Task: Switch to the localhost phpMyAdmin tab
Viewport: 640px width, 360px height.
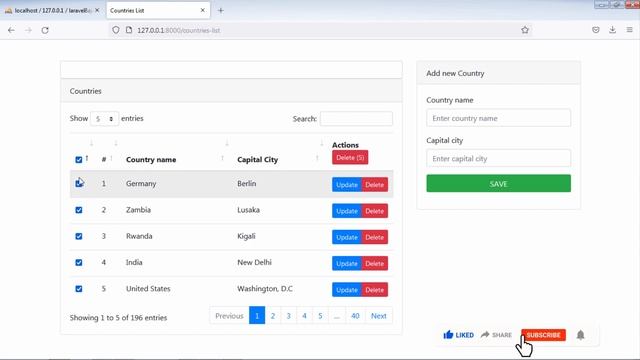Action: tap(51, 11)
